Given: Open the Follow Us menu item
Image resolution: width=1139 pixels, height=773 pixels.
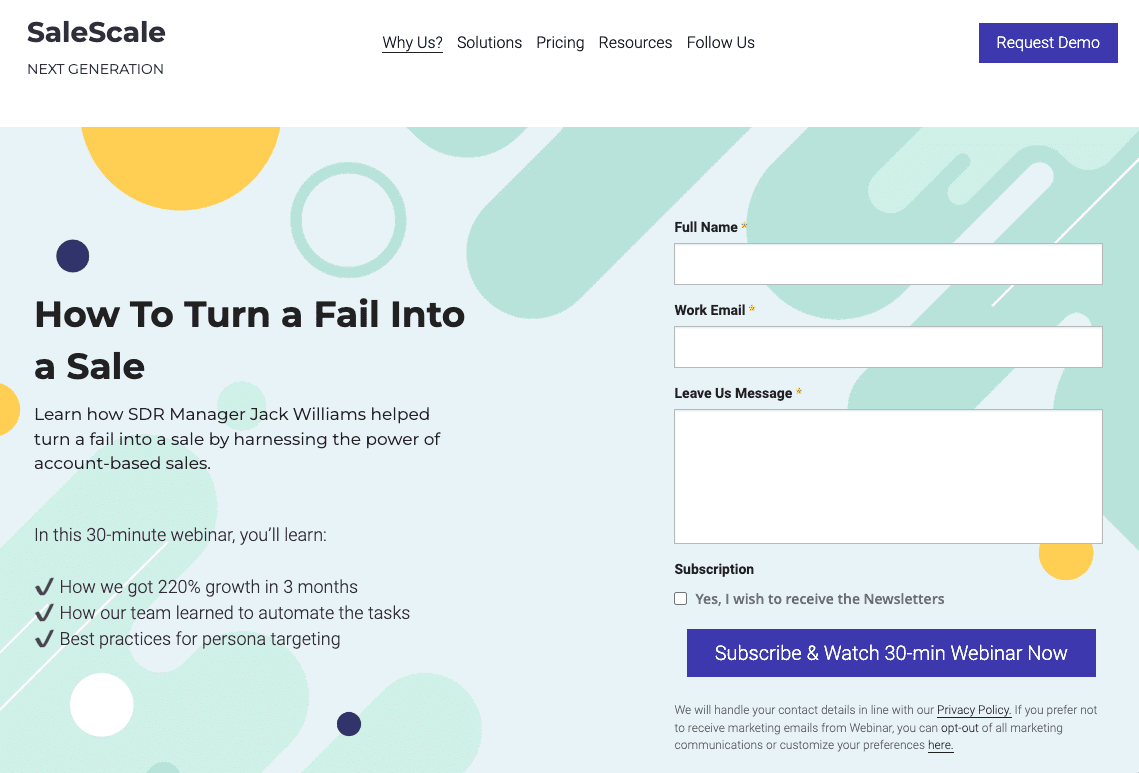Looking at the screenshot, I should point(720,43).
